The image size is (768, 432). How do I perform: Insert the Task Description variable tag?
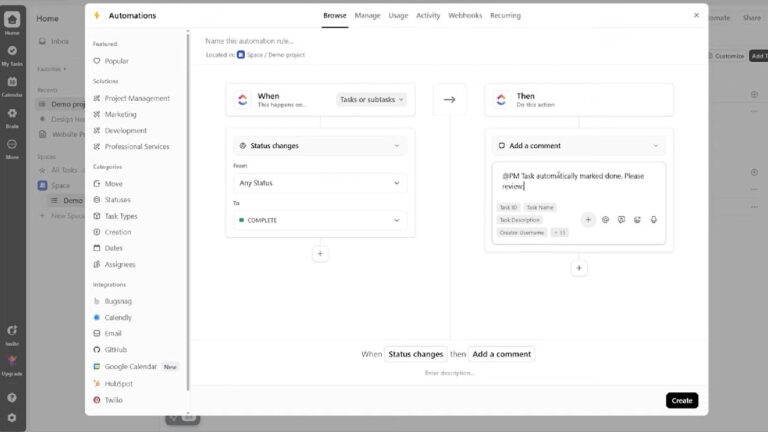(x=520, y=220)
